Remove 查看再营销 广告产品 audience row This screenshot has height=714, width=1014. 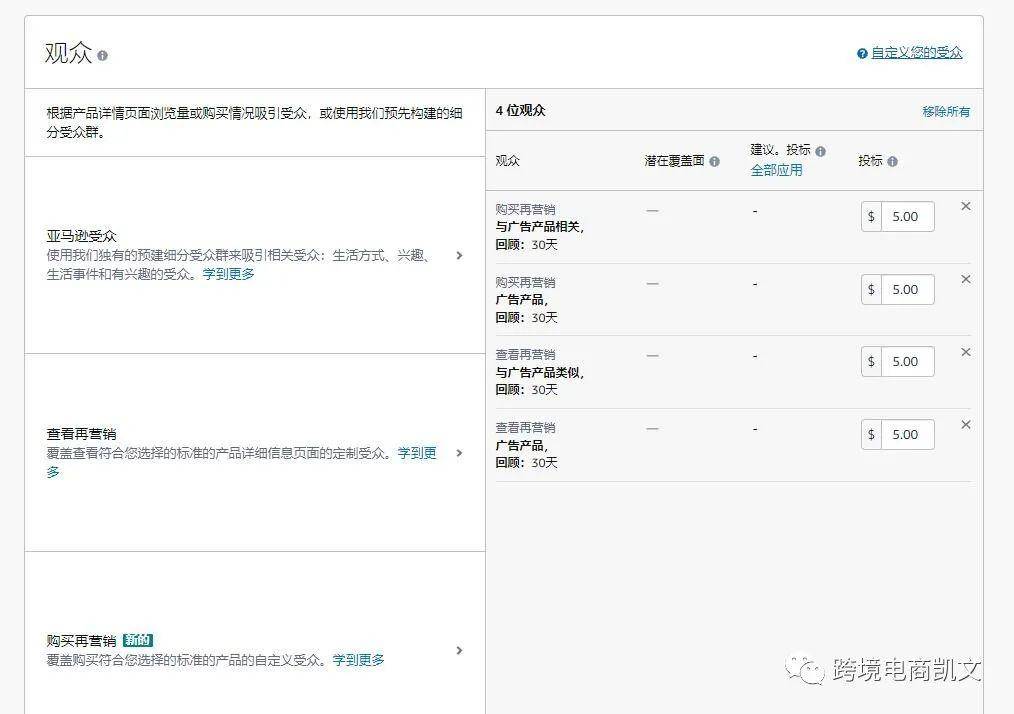pos(965,425)
